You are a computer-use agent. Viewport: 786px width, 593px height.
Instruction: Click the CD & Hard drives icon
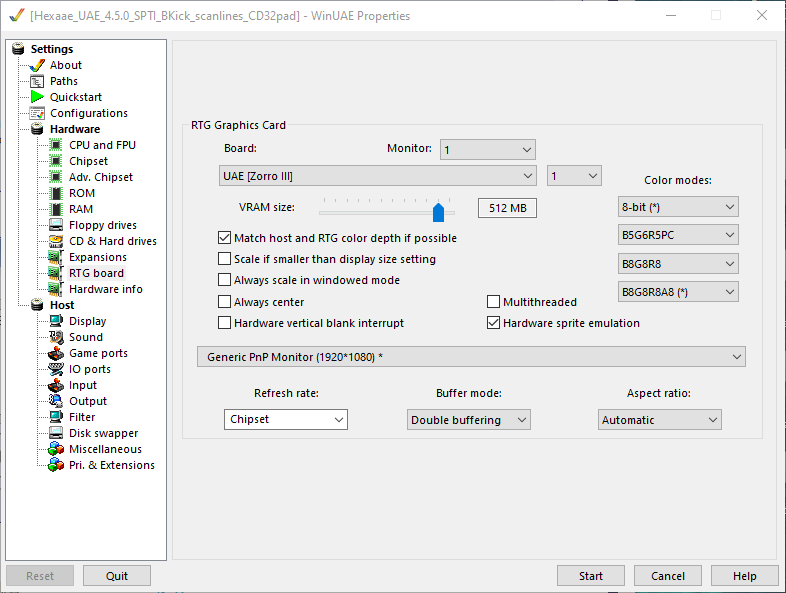click(x=56, y=241)
